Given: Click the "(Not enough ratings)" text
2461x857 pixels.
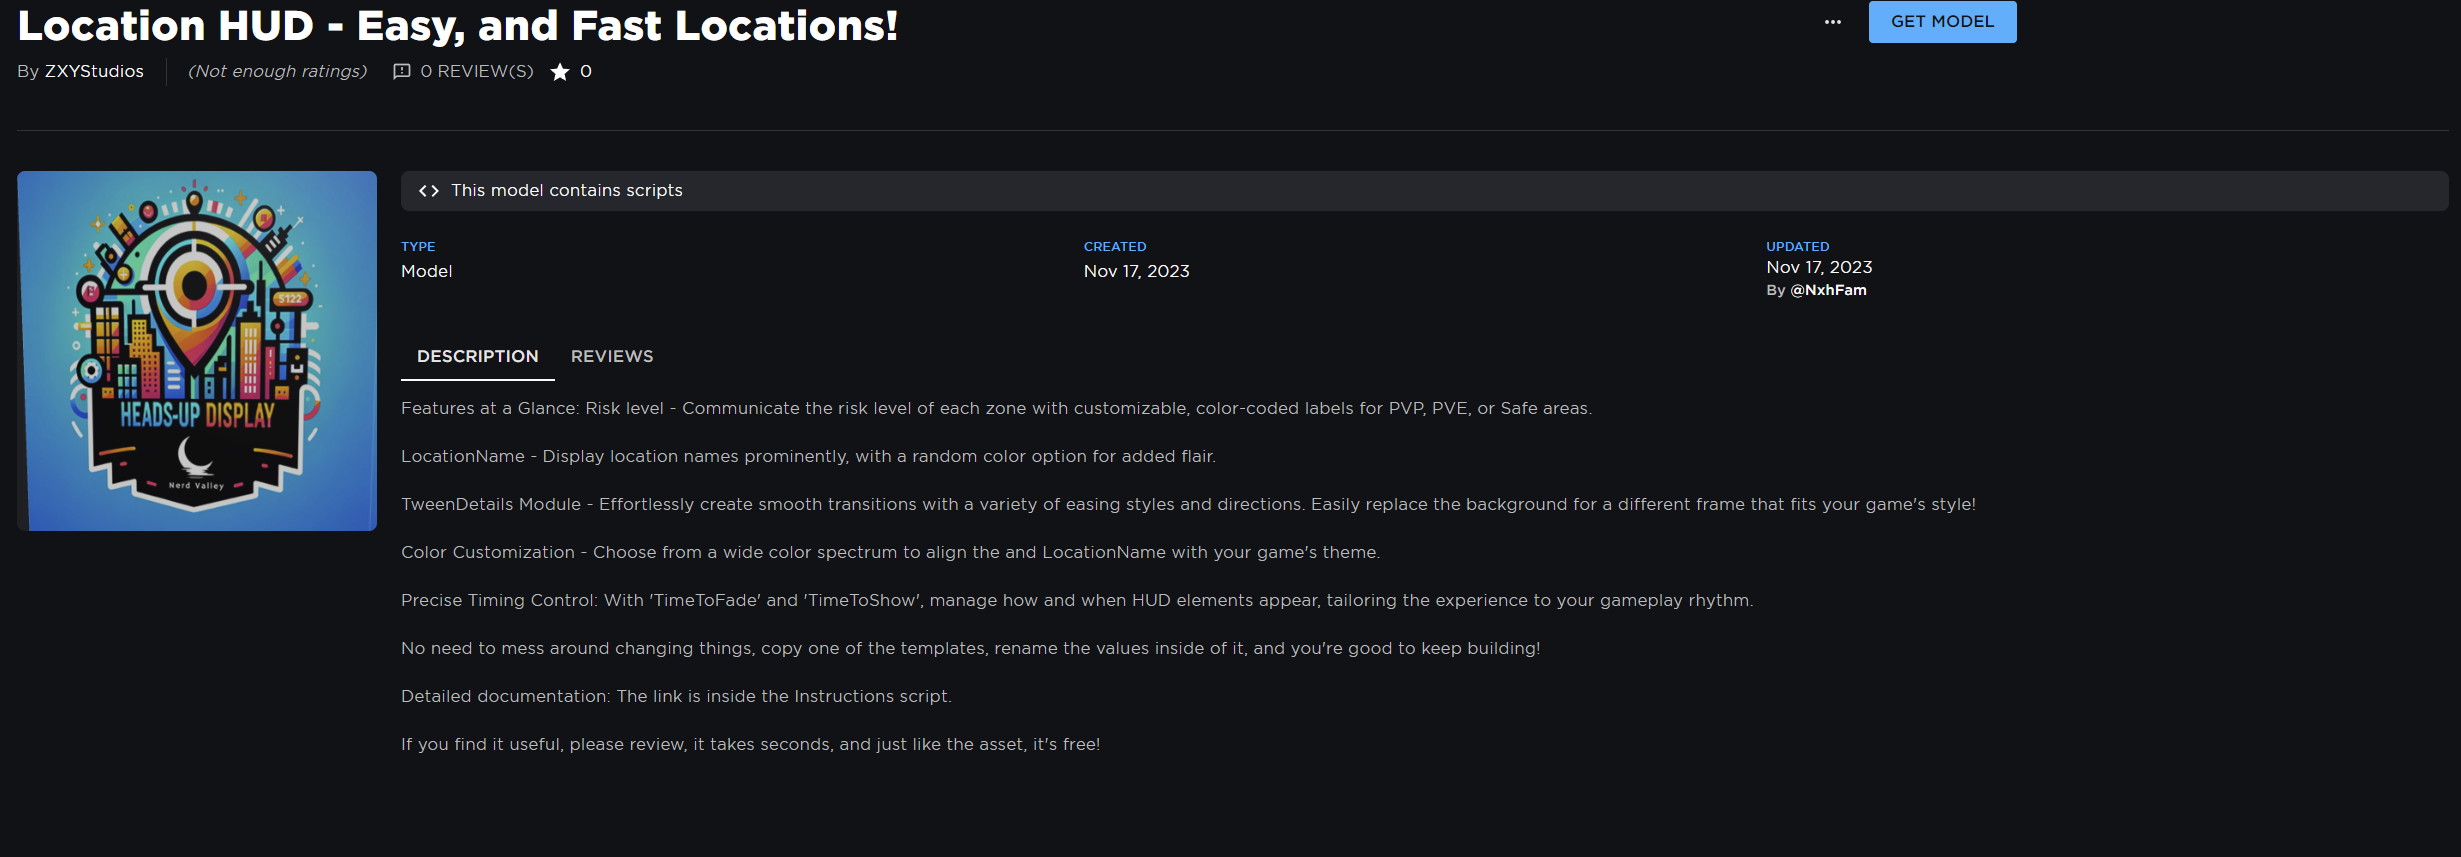Looking at the screenshot, I should click(278, 72).
